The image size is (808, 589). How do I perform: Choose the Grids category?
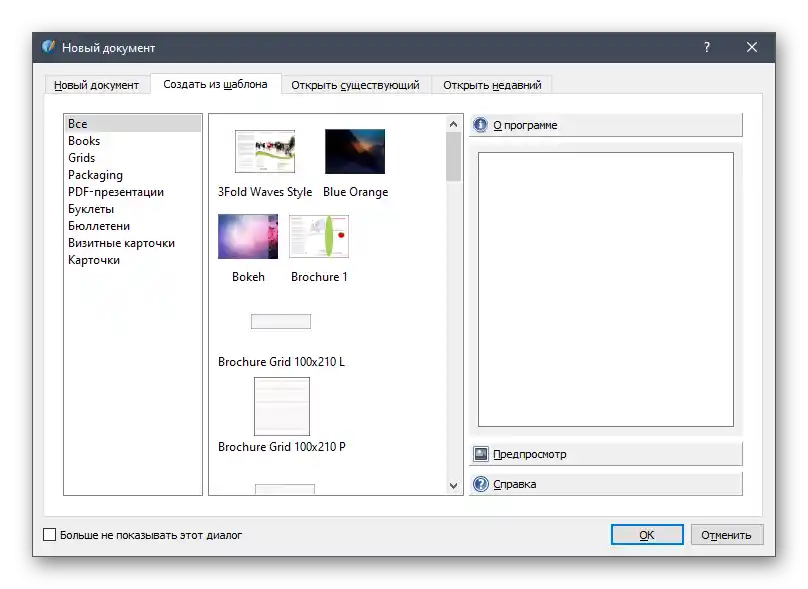click(x=132, y=158)
